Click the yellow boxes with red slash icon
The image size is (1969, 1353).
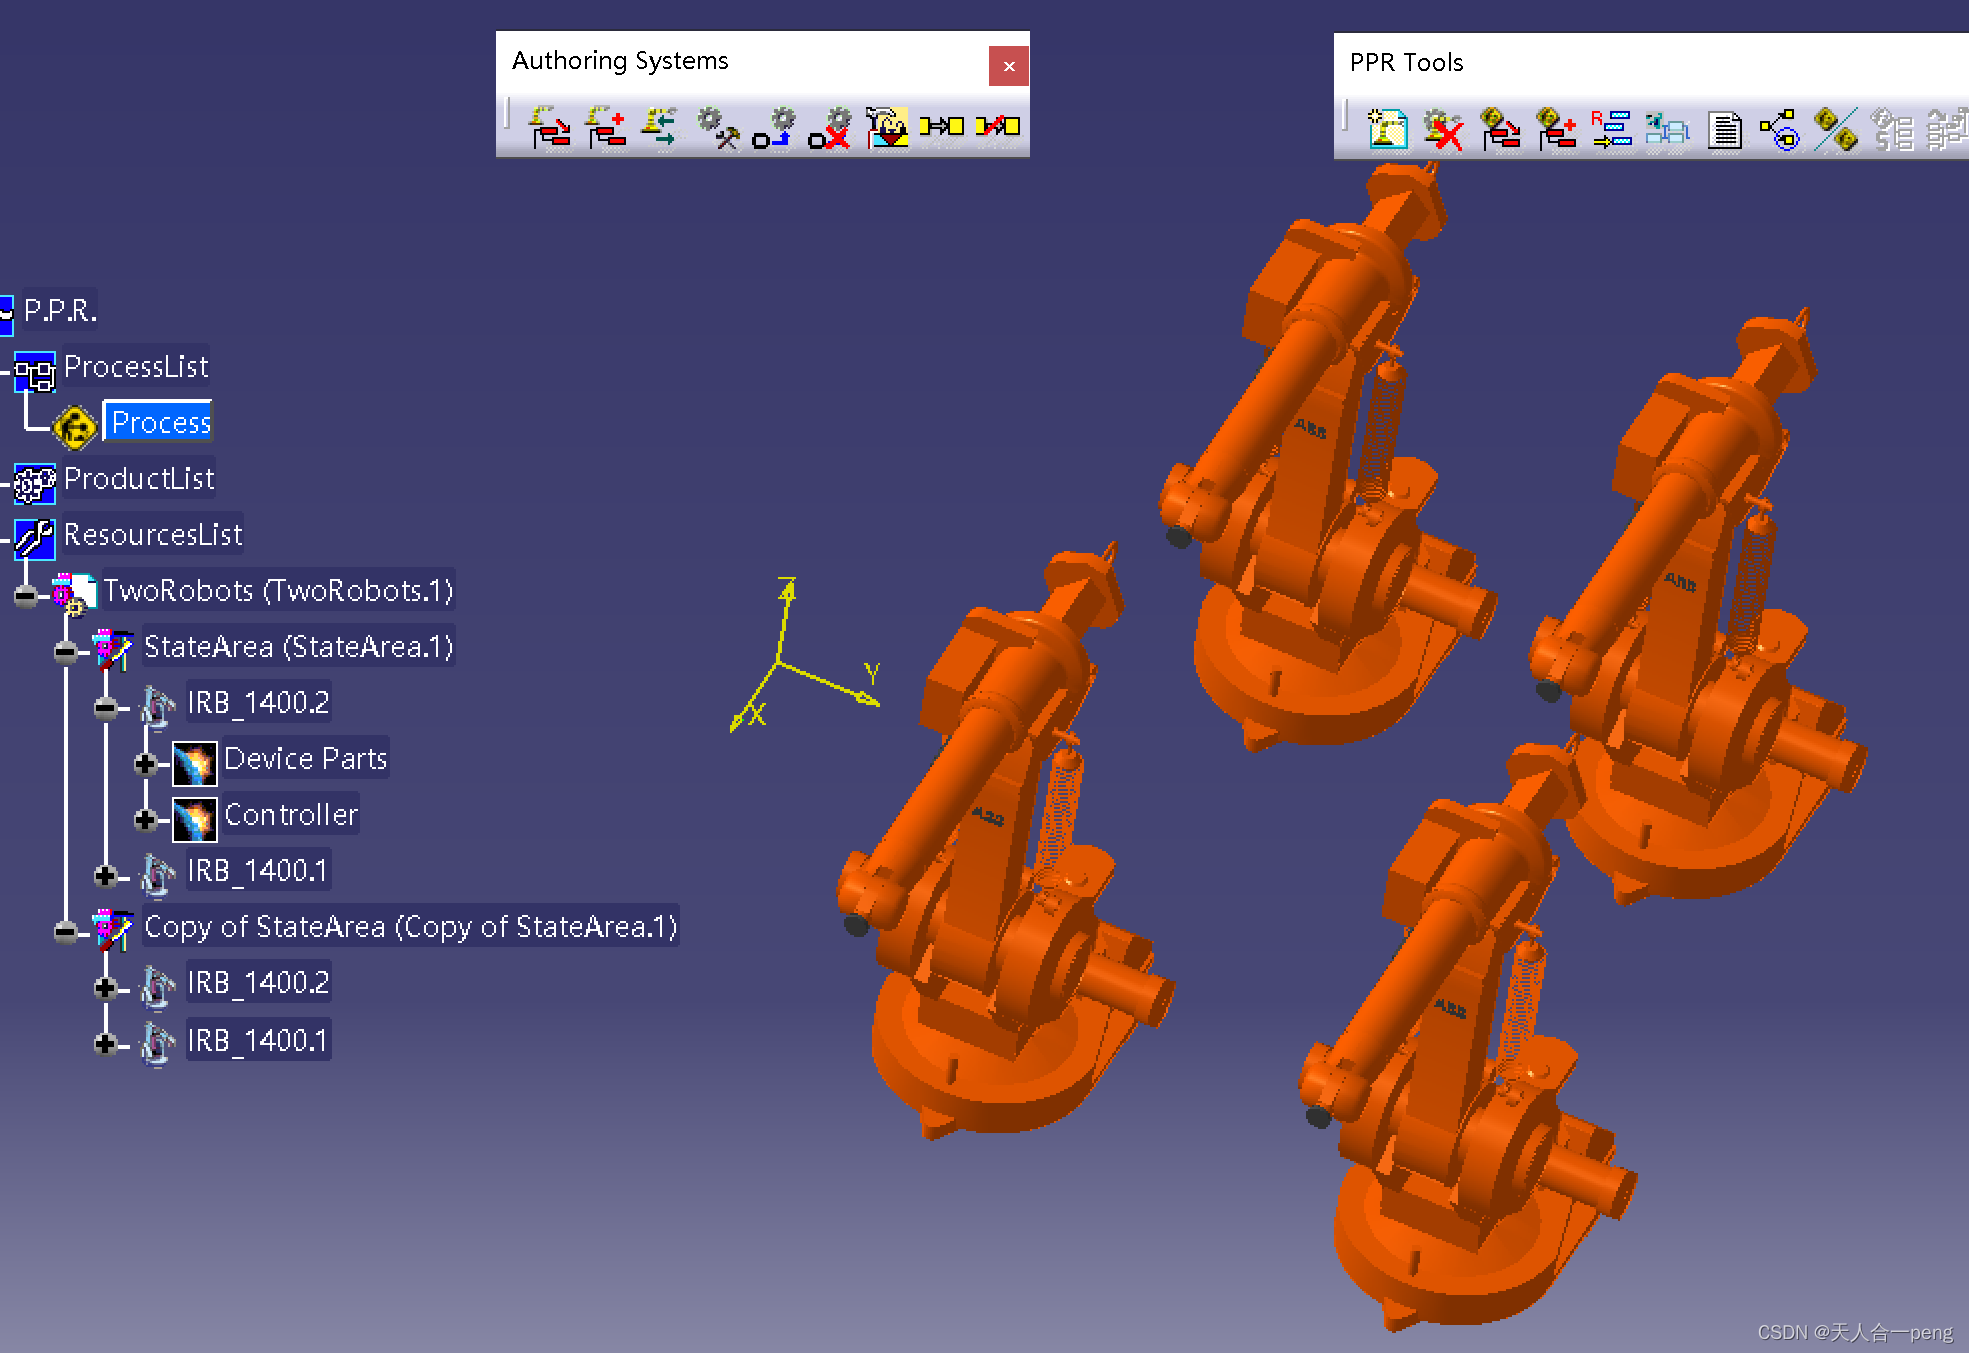pyautogui.click(x=997, y=126)
